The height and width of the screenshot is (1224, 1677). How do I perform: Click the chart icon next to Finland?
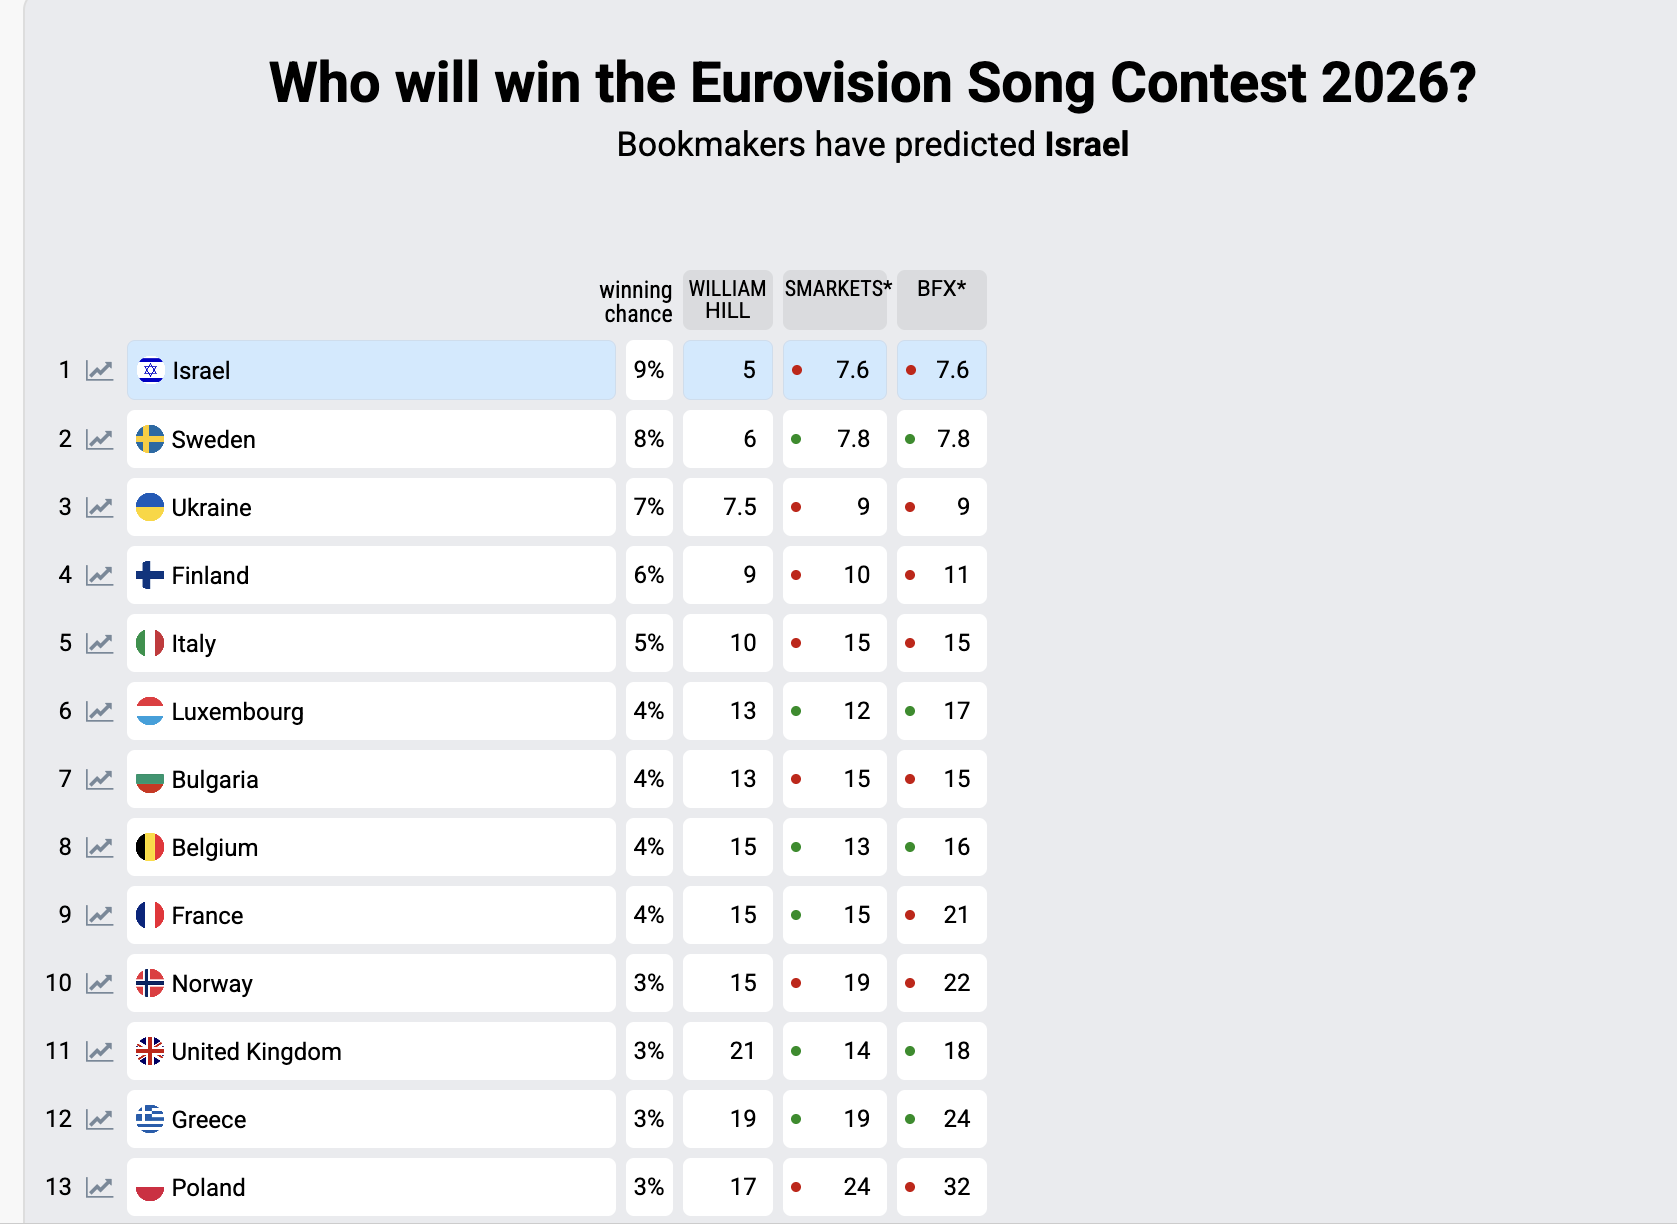point(99,575)
